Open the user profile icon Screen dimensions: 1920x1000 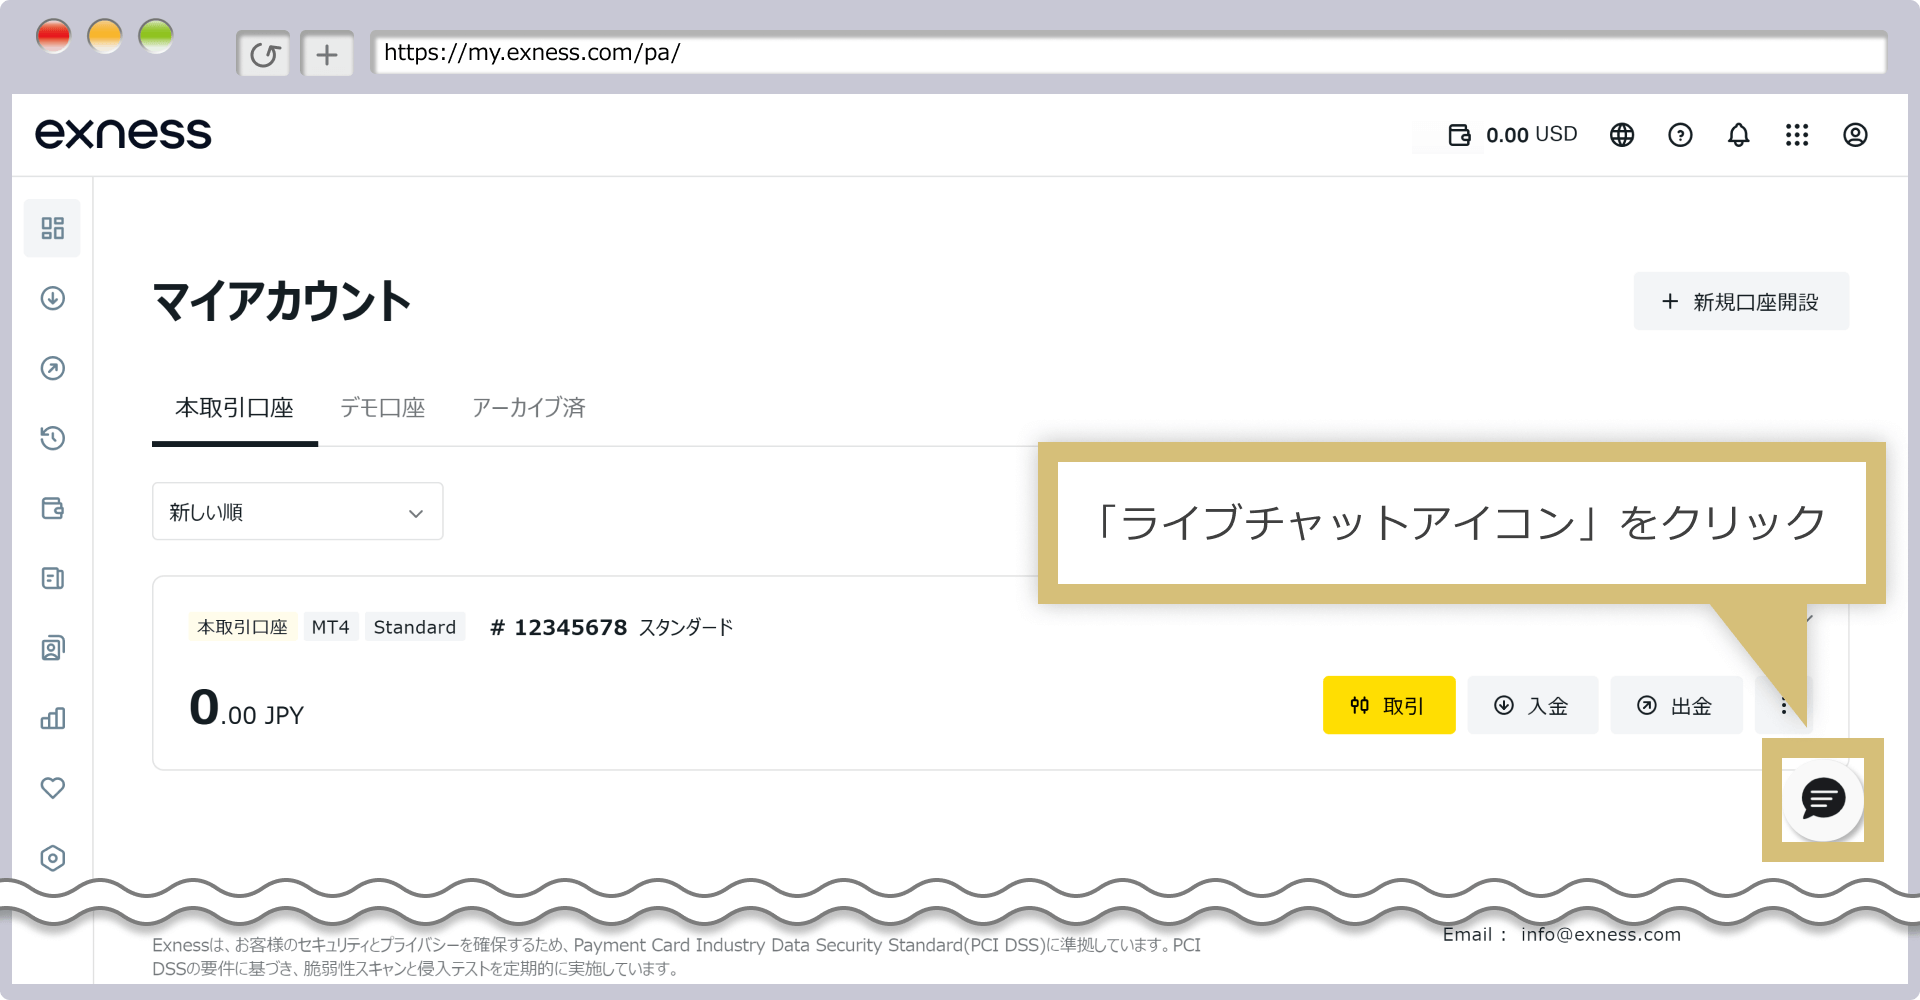click(1855, 135)
